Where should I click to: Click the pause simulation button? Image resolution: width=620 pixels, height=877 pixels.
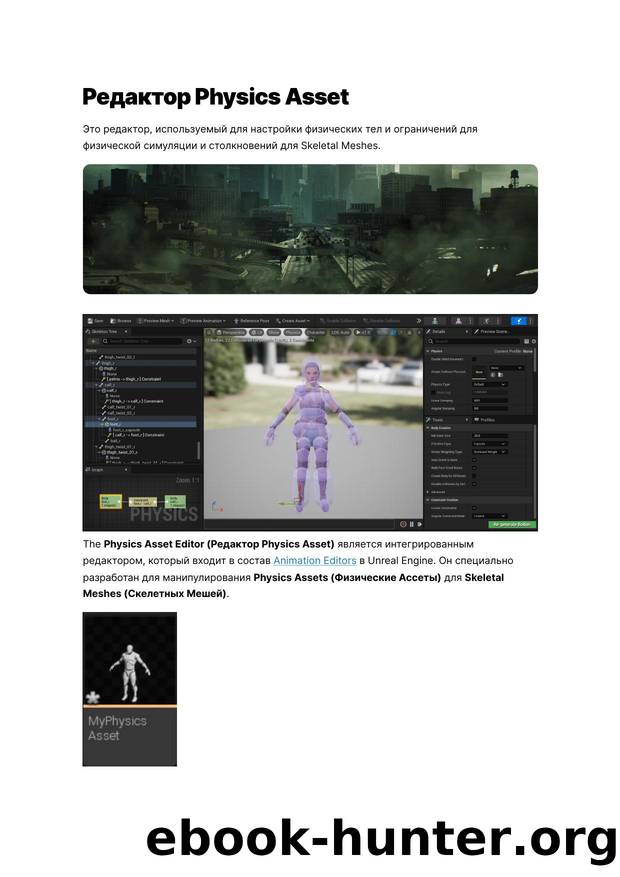tap(411, 524)
